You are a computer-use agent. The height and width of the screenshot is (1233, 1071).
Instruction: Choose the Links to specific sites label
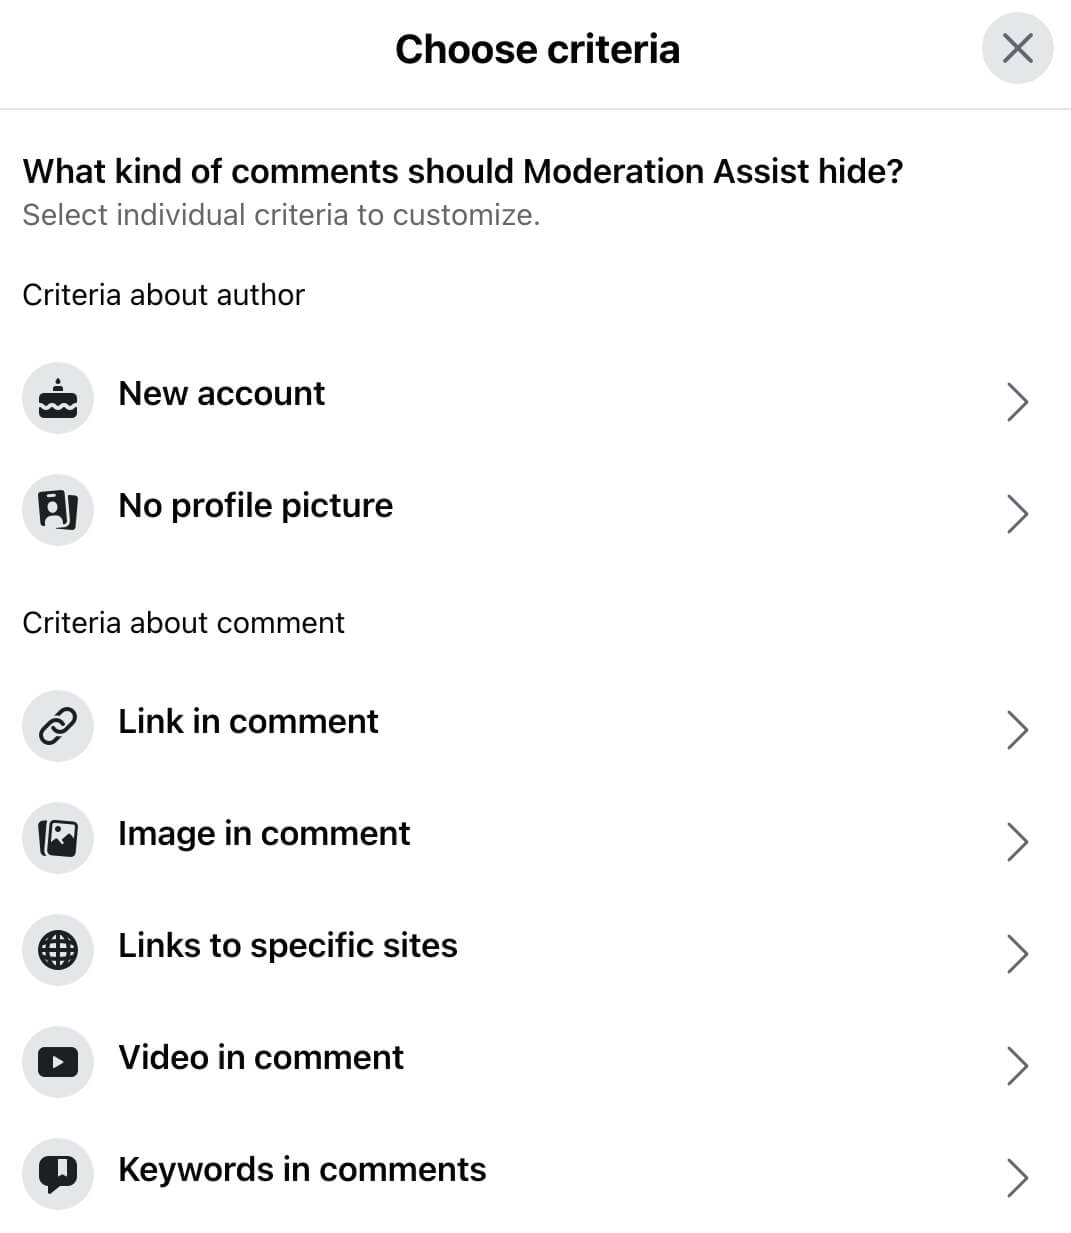[288, 946]
